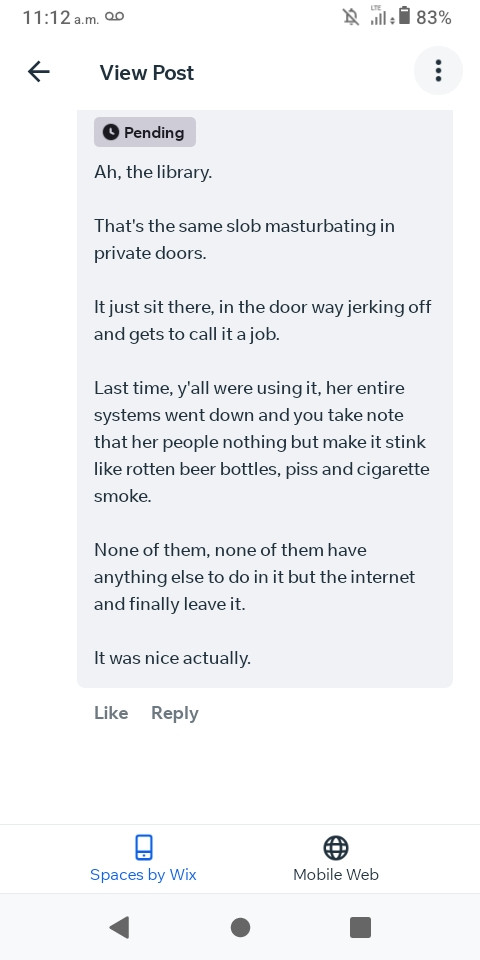Tap the muted notifications bell icon
Image resolution: width=480 pixels, height=960 pixels.
[351, 17]
